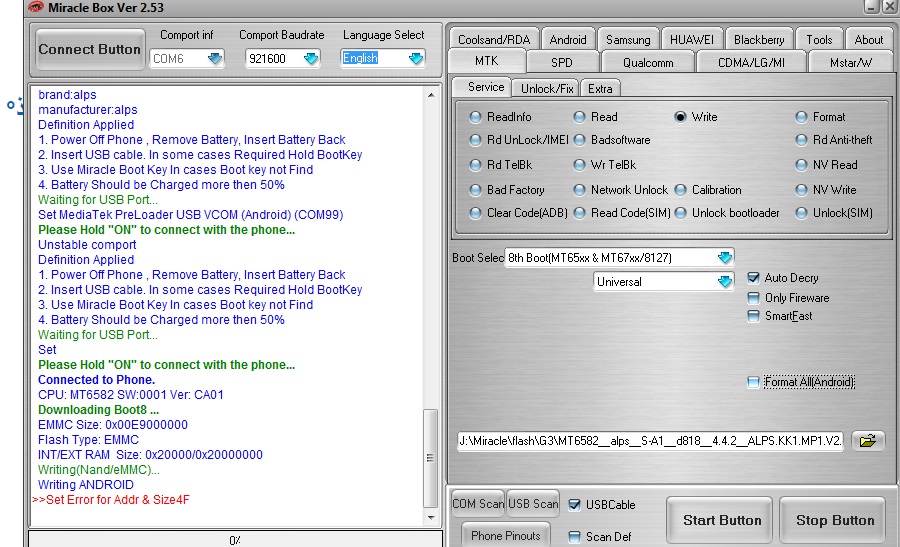Click the log panel scrollbar thumb
The width and height of the screenshot is (900, 547).
(430, 458)
